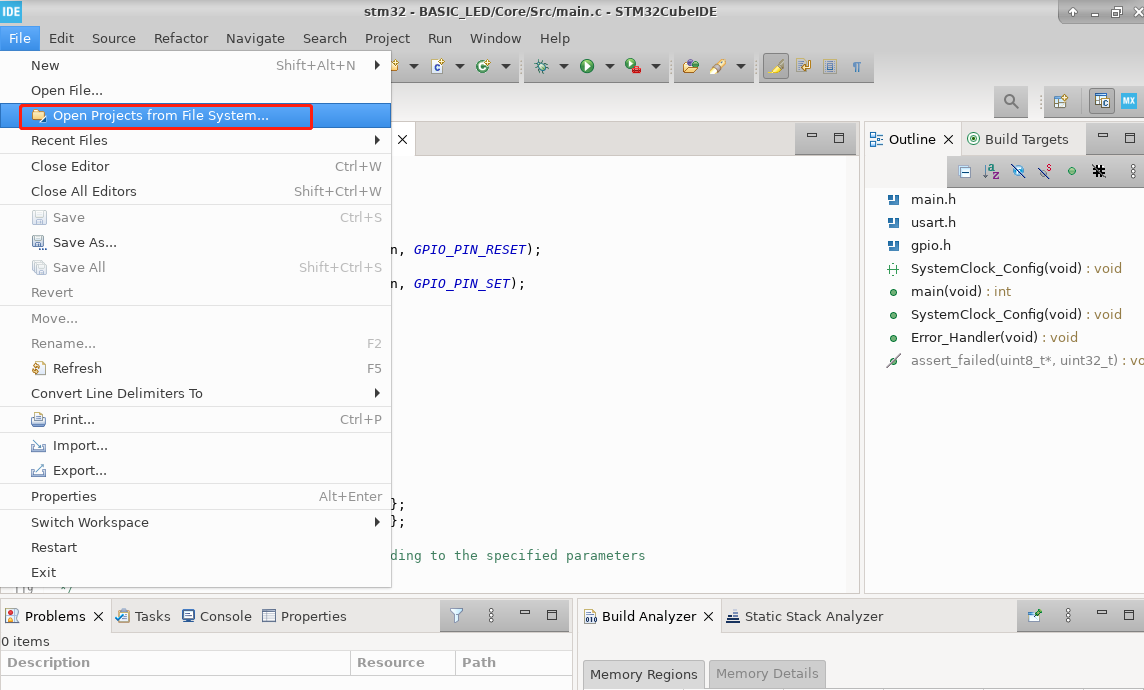Open the Debug configurations dropdown arrow
The width and height of the screenshot is (1144, 690).
(x=564, y=66)
